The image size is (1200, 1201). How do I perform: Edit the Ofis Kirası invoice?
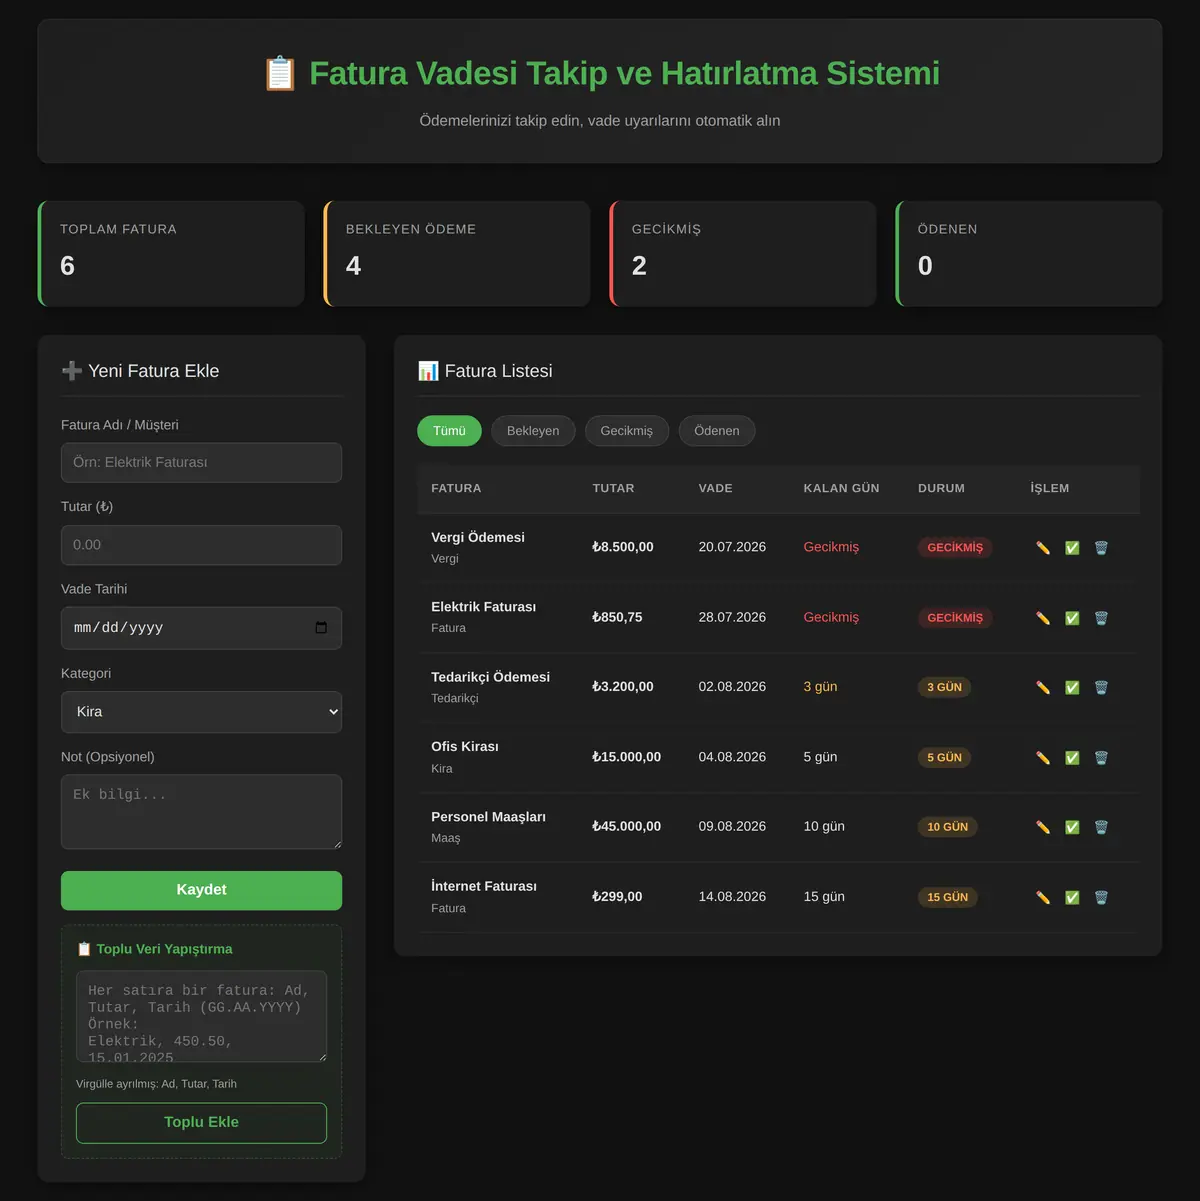click(x=1043, y=758)
